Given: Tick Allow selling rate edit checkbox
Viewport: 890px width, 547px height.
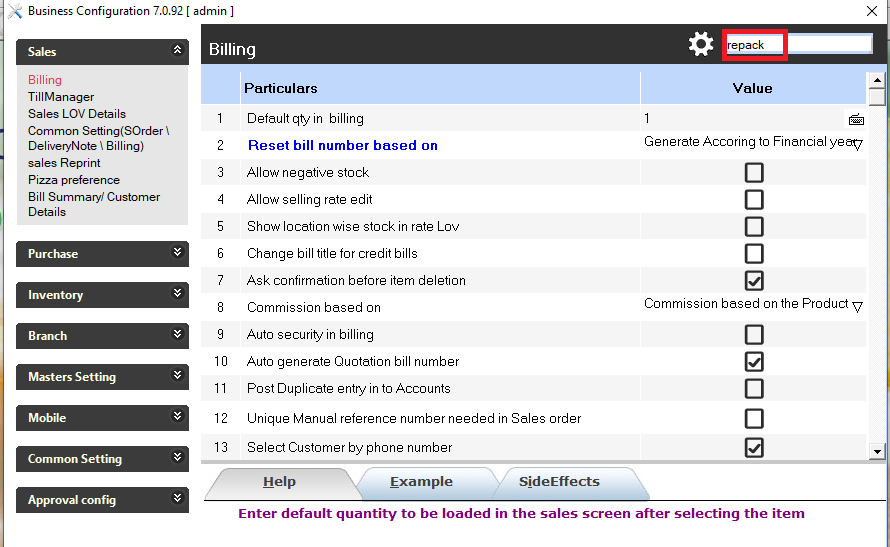Looking at the screenshot, I should 754,200.
